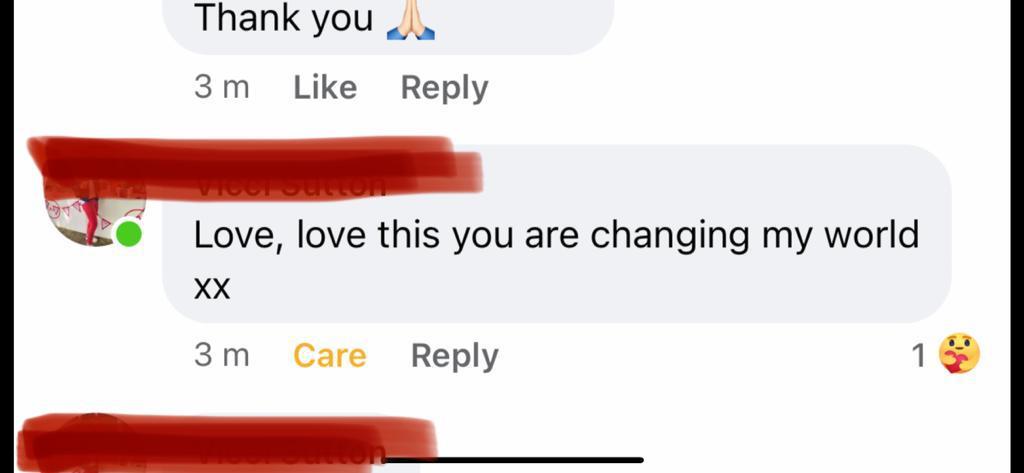Tap the redacted commenter name at the bottom
Image resolution: width=1024 pixels, height=473 pixels.
[x=229, y=441]
